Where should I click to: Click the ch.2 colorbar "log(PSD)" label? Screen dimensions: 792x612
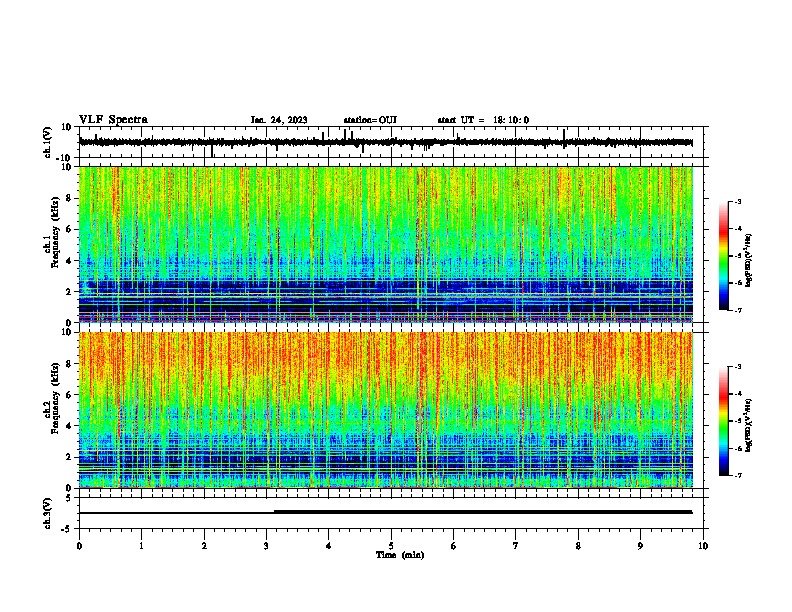(x=748, y=426)
